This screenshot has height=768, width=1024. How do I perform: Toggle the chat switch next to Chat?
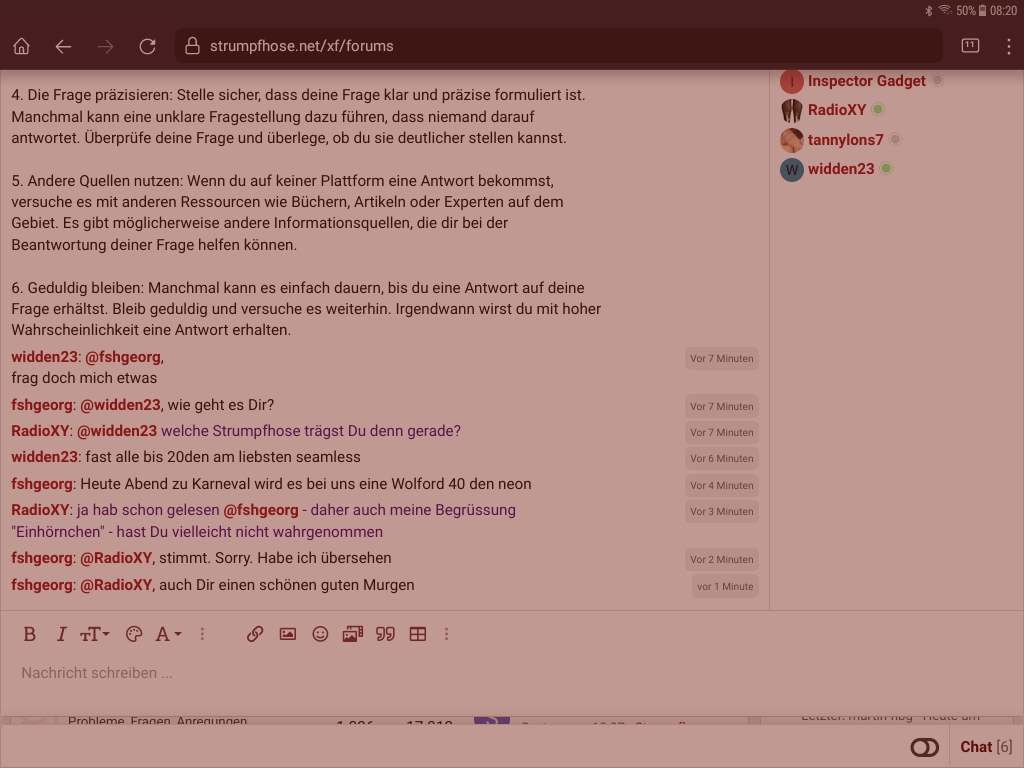pyautogui.click(x=925, y=747)
